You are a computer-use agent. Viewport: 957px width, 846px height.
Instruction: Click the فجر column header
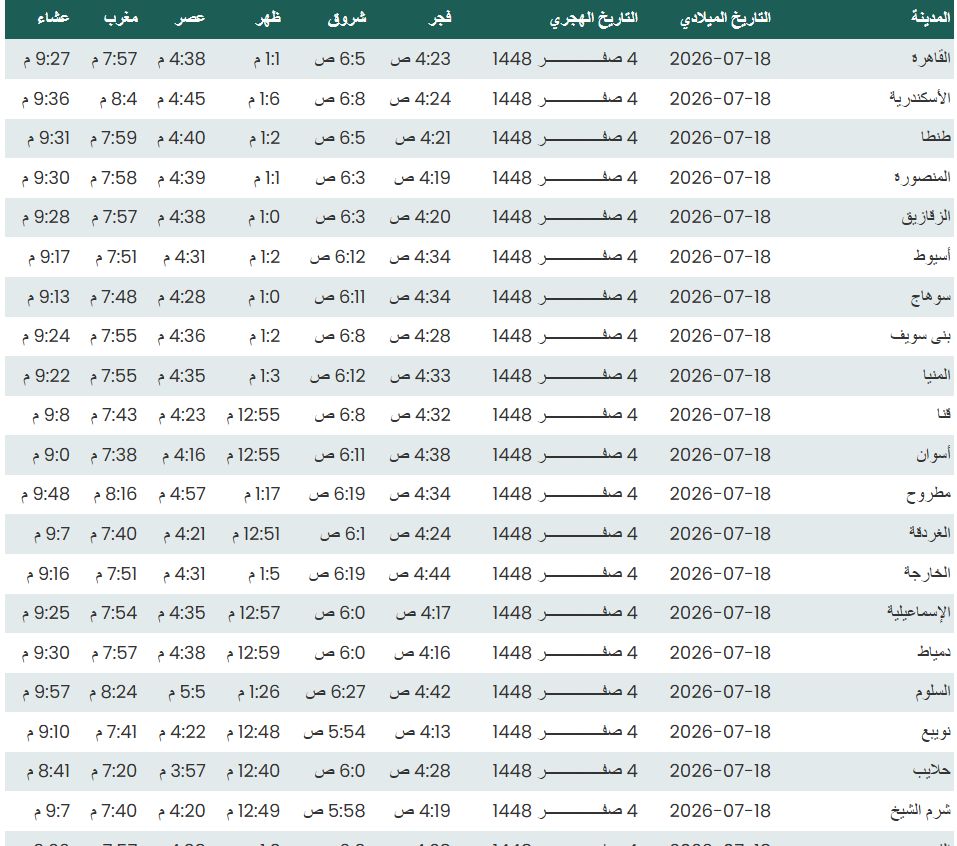click(439, 18)
